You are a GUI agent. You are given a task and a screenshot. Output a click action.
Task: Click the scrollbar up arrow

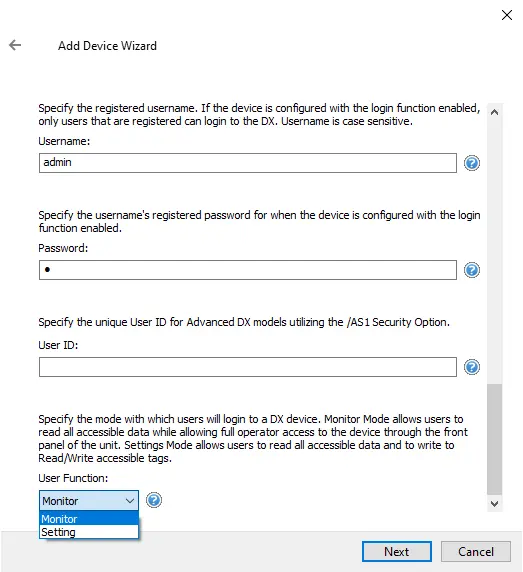coord(495,112)
